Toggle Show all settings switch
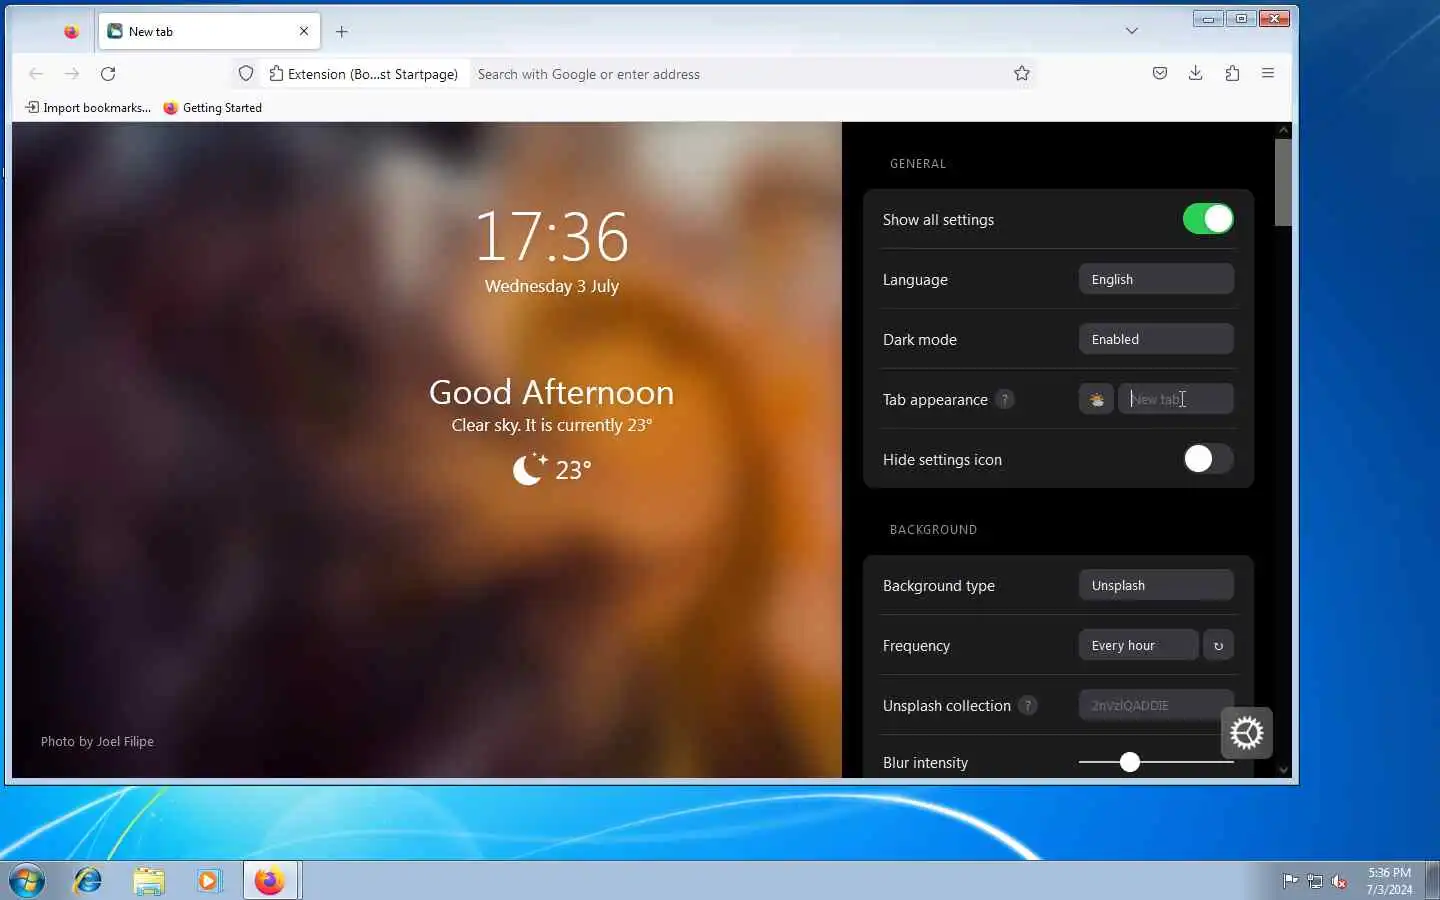Screen dimensions: 1440x900 pos(1207,219)
